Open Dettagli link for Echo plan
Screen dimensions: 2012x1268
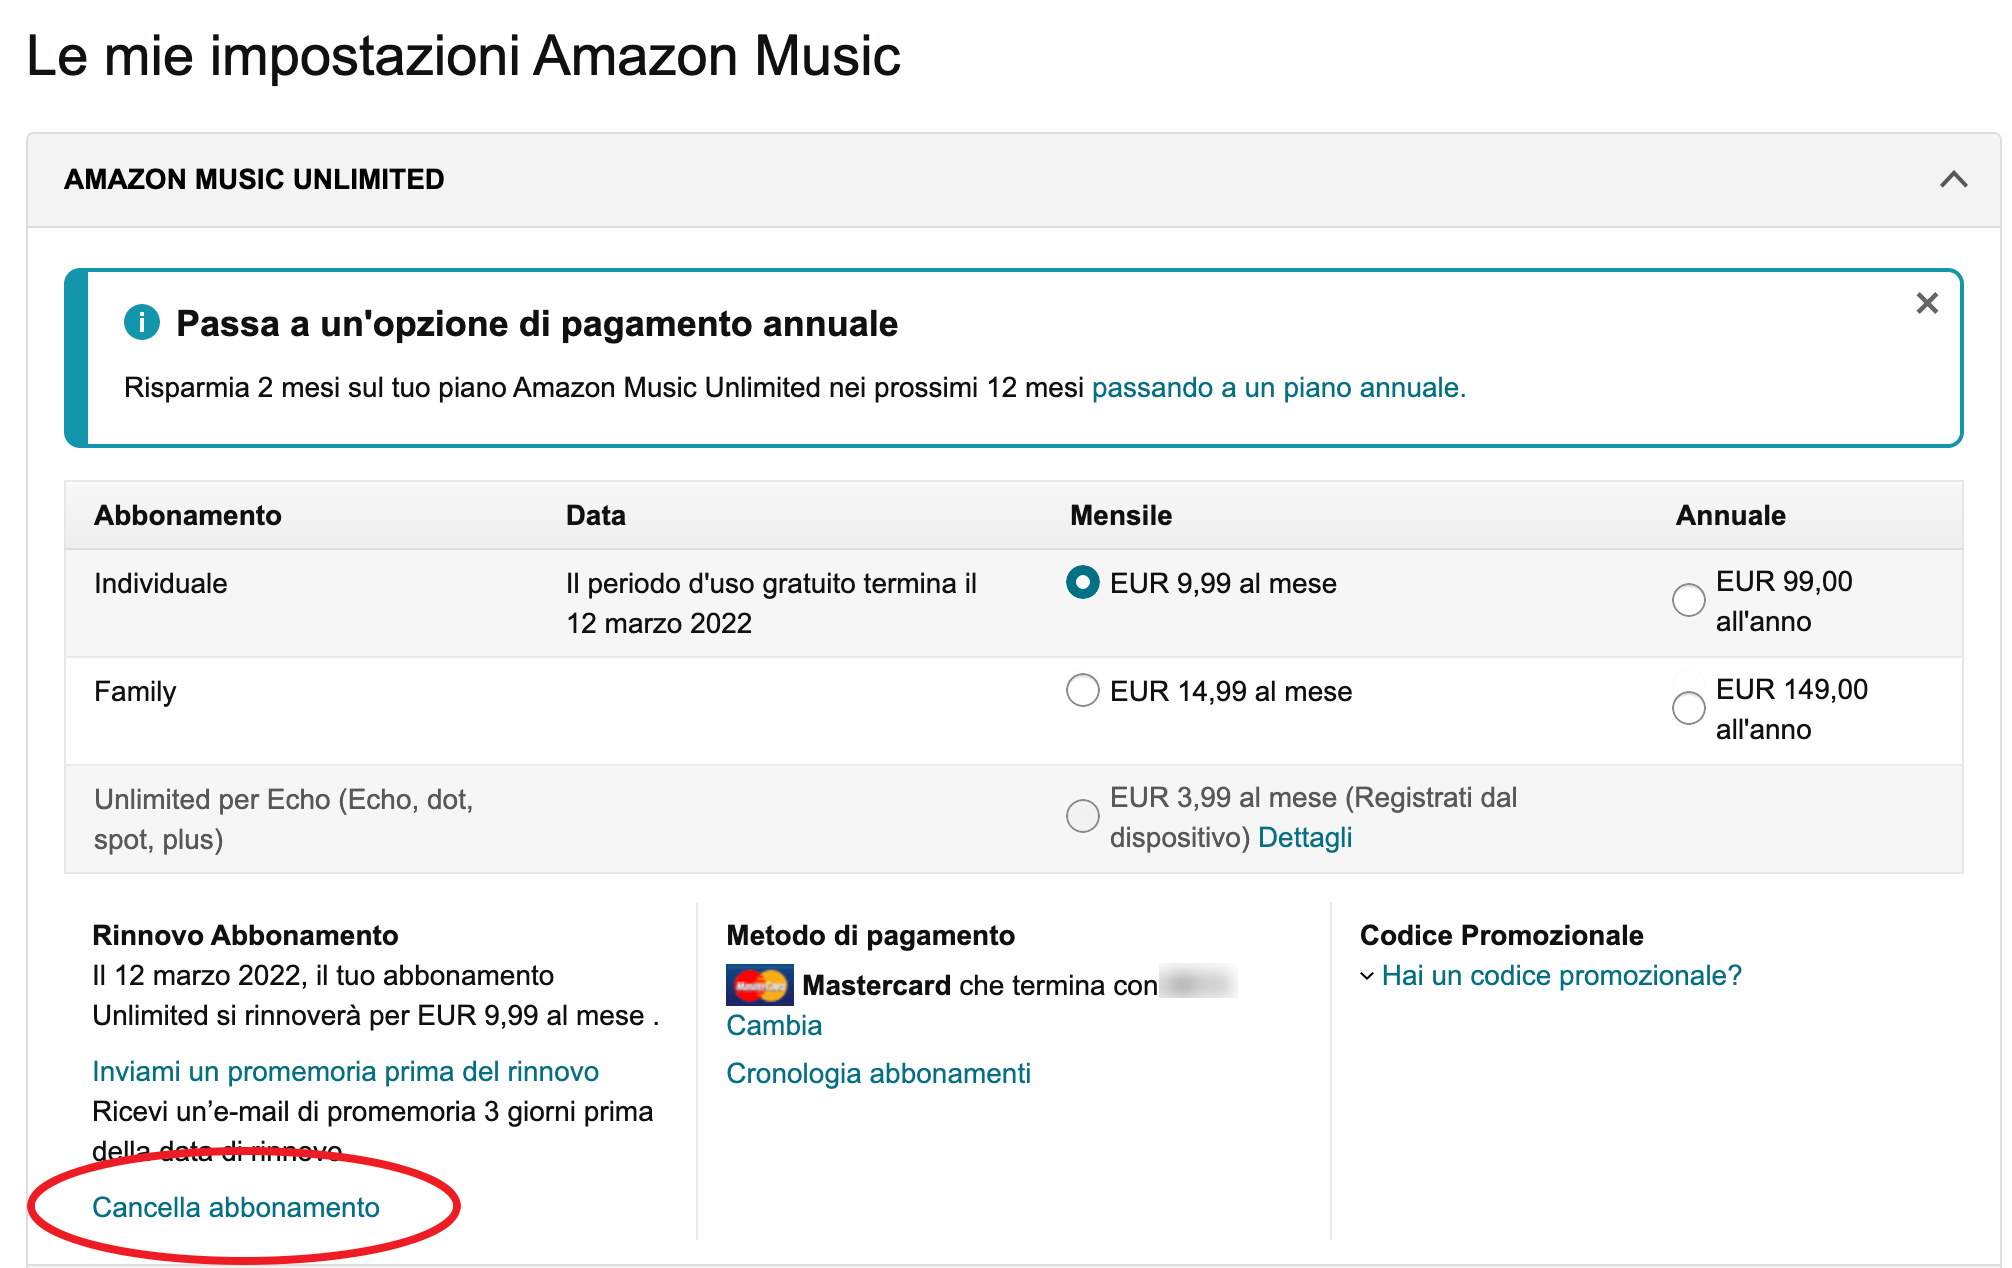(1304, 838)
